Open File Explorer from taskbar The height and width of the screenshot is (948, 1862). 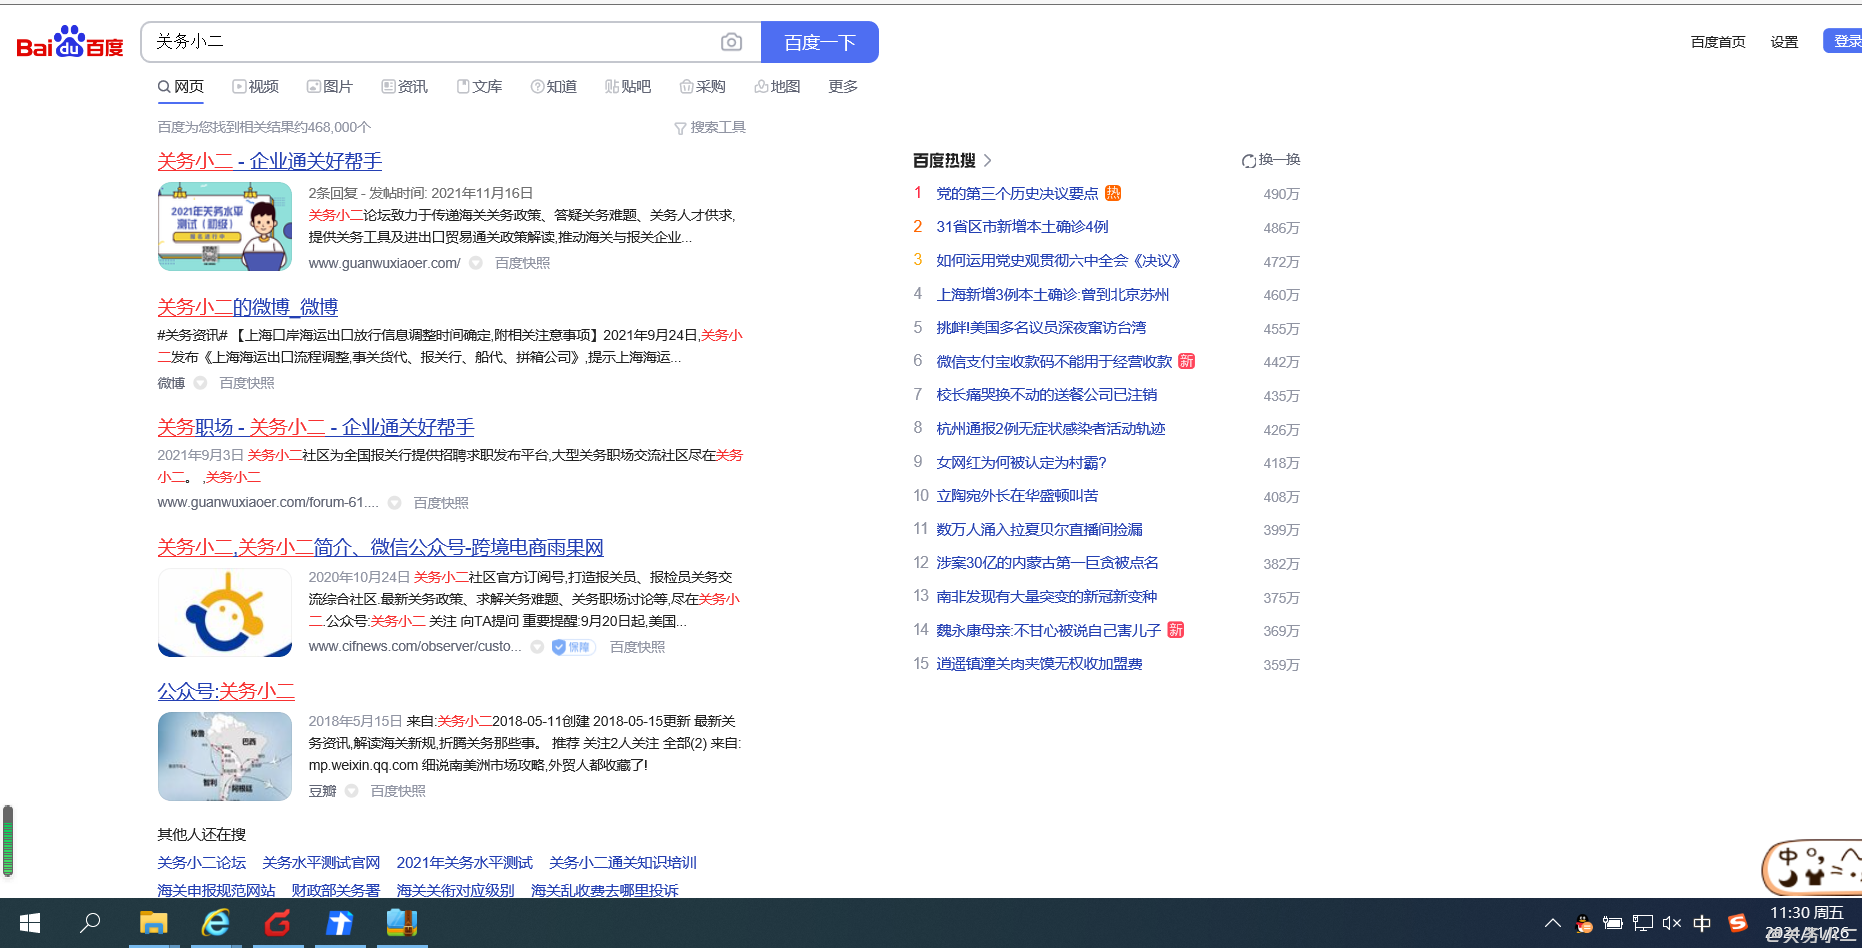(x=153, y=923)
